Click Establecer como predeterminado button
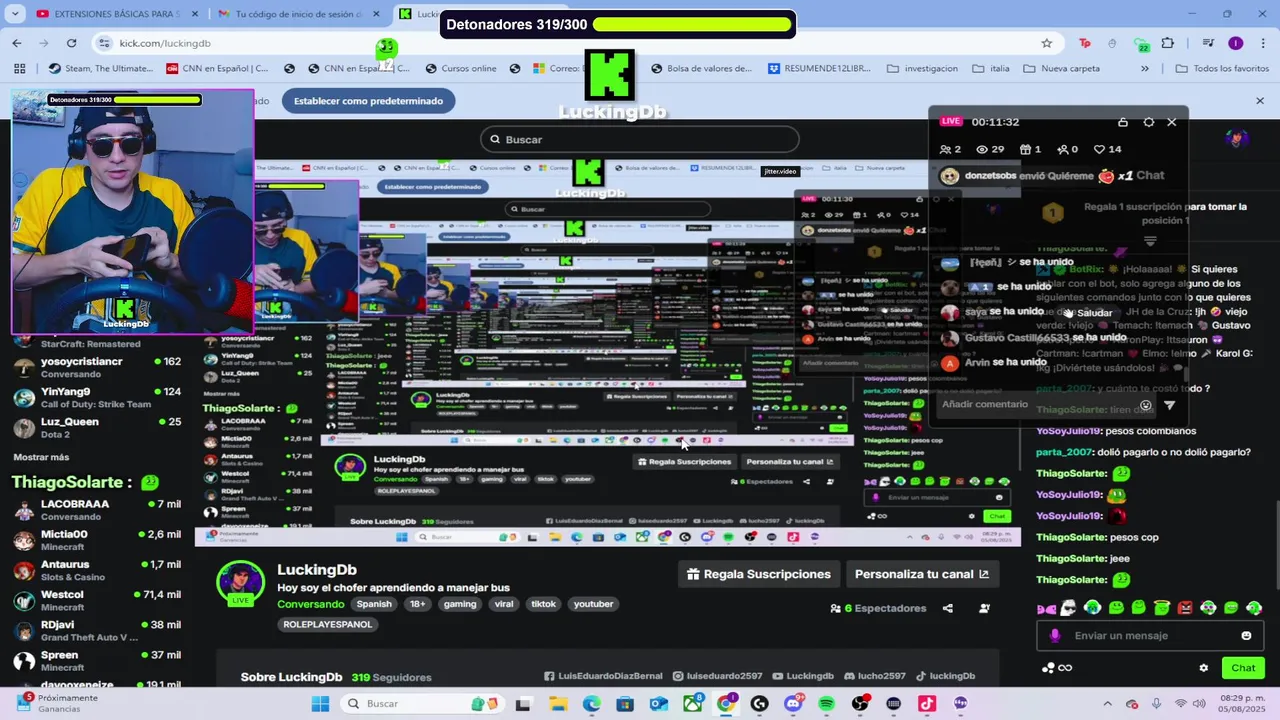The width and height of the screenshot is (1280, 720). 368,101
